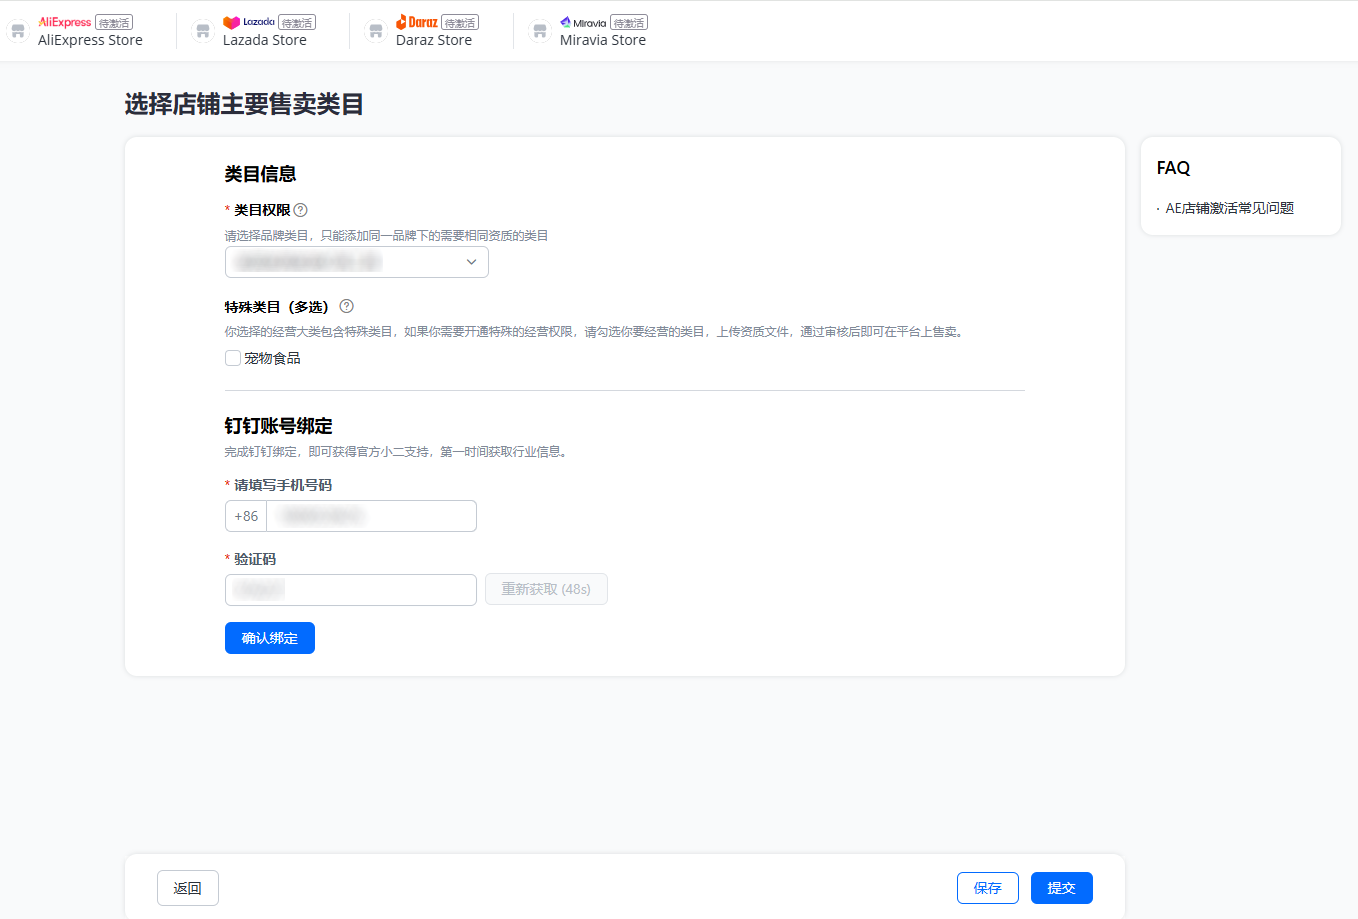
Task: Click the Lazada Store shop icon
Action: click(203, 31)
